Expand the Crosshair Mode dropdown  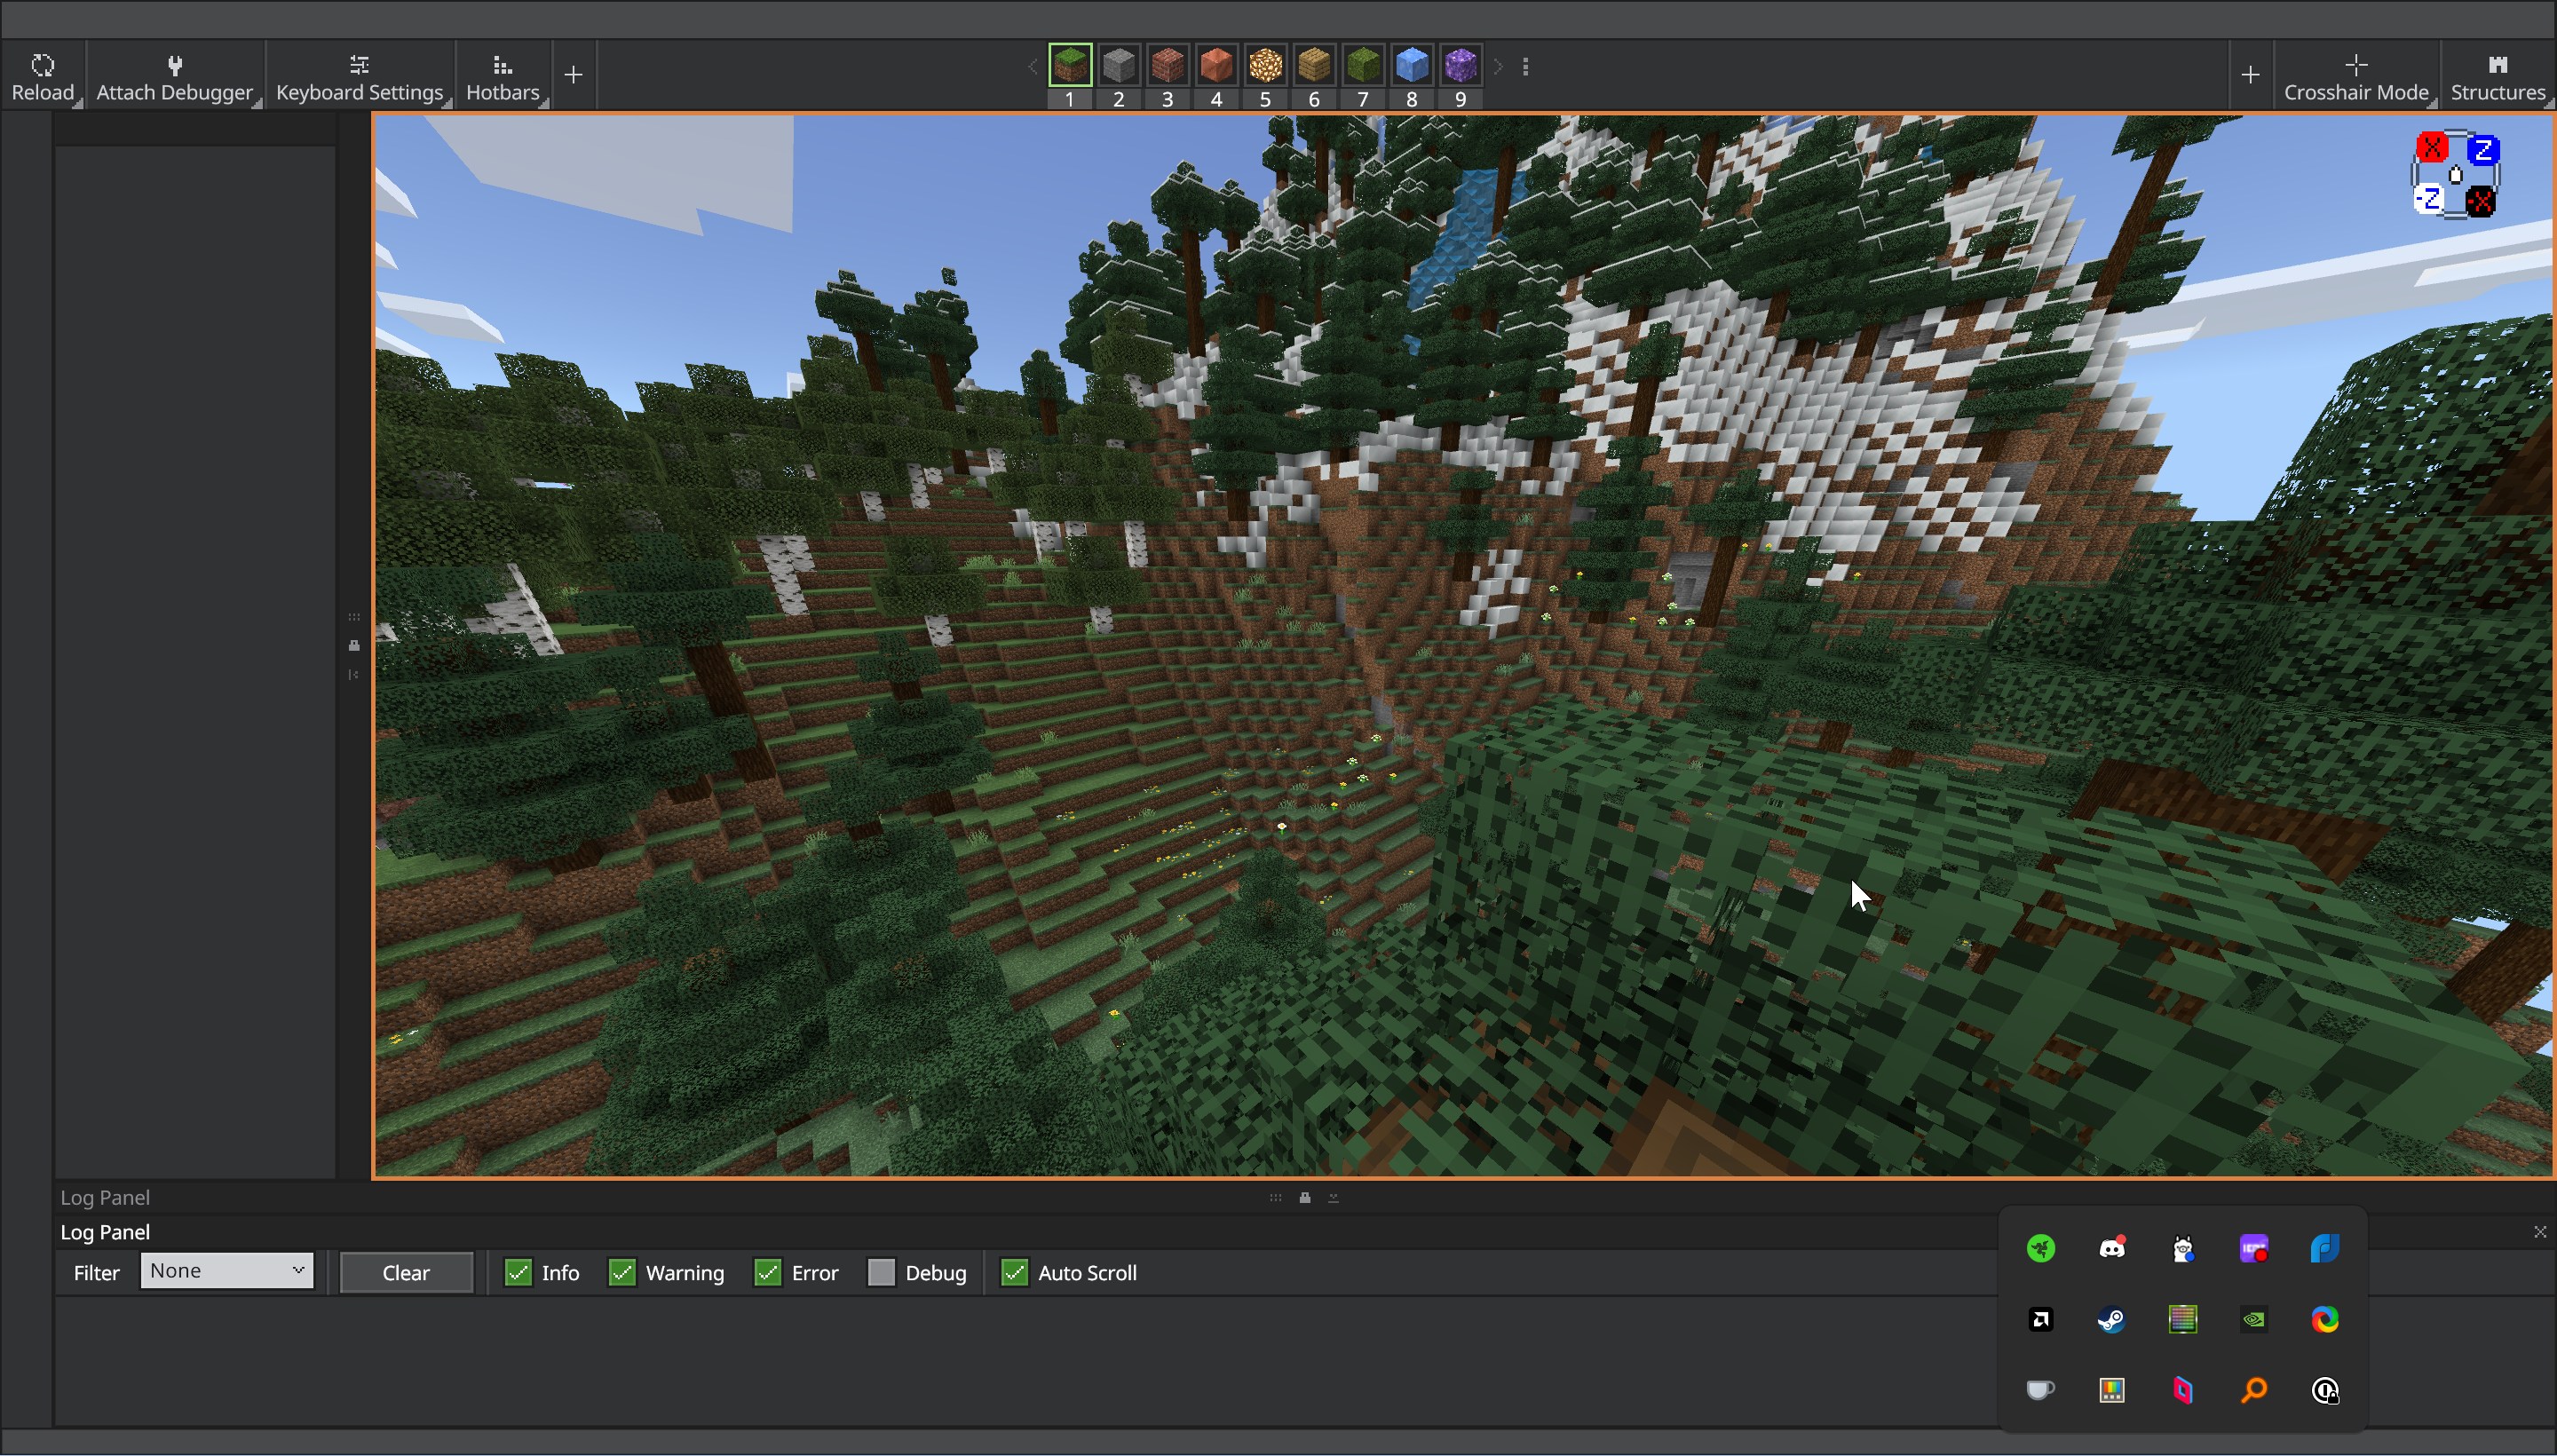pos(2356,76)
